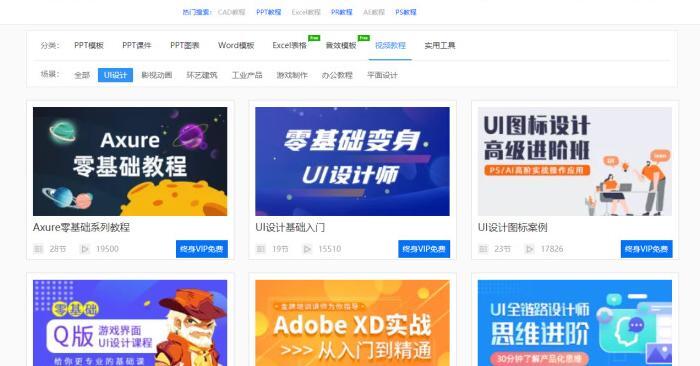Click 终身VIP免费 on the Axure course
The image size is (700, 366).
[202, 249]
